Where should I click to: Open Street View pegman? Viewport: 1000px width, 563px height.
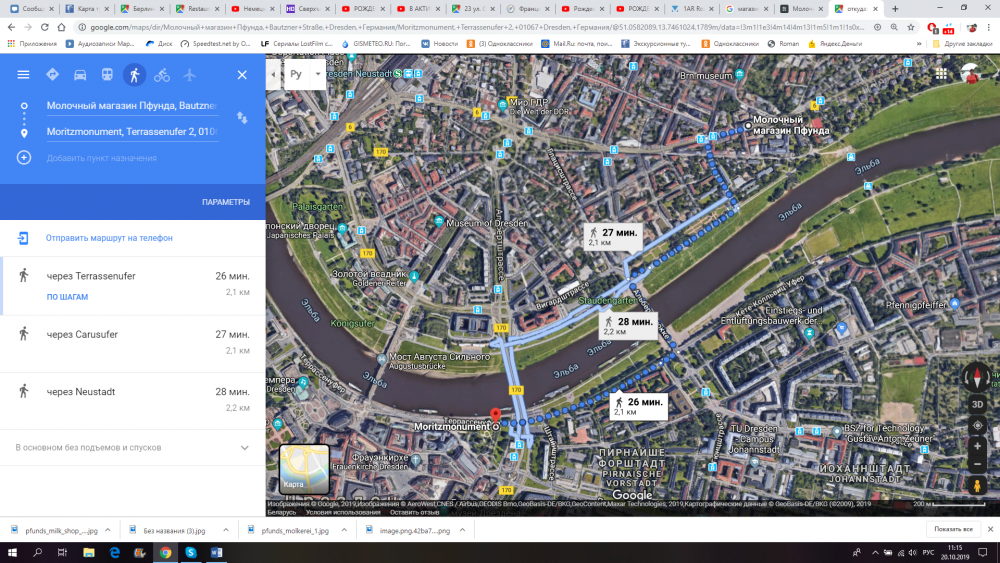[977, 485]
